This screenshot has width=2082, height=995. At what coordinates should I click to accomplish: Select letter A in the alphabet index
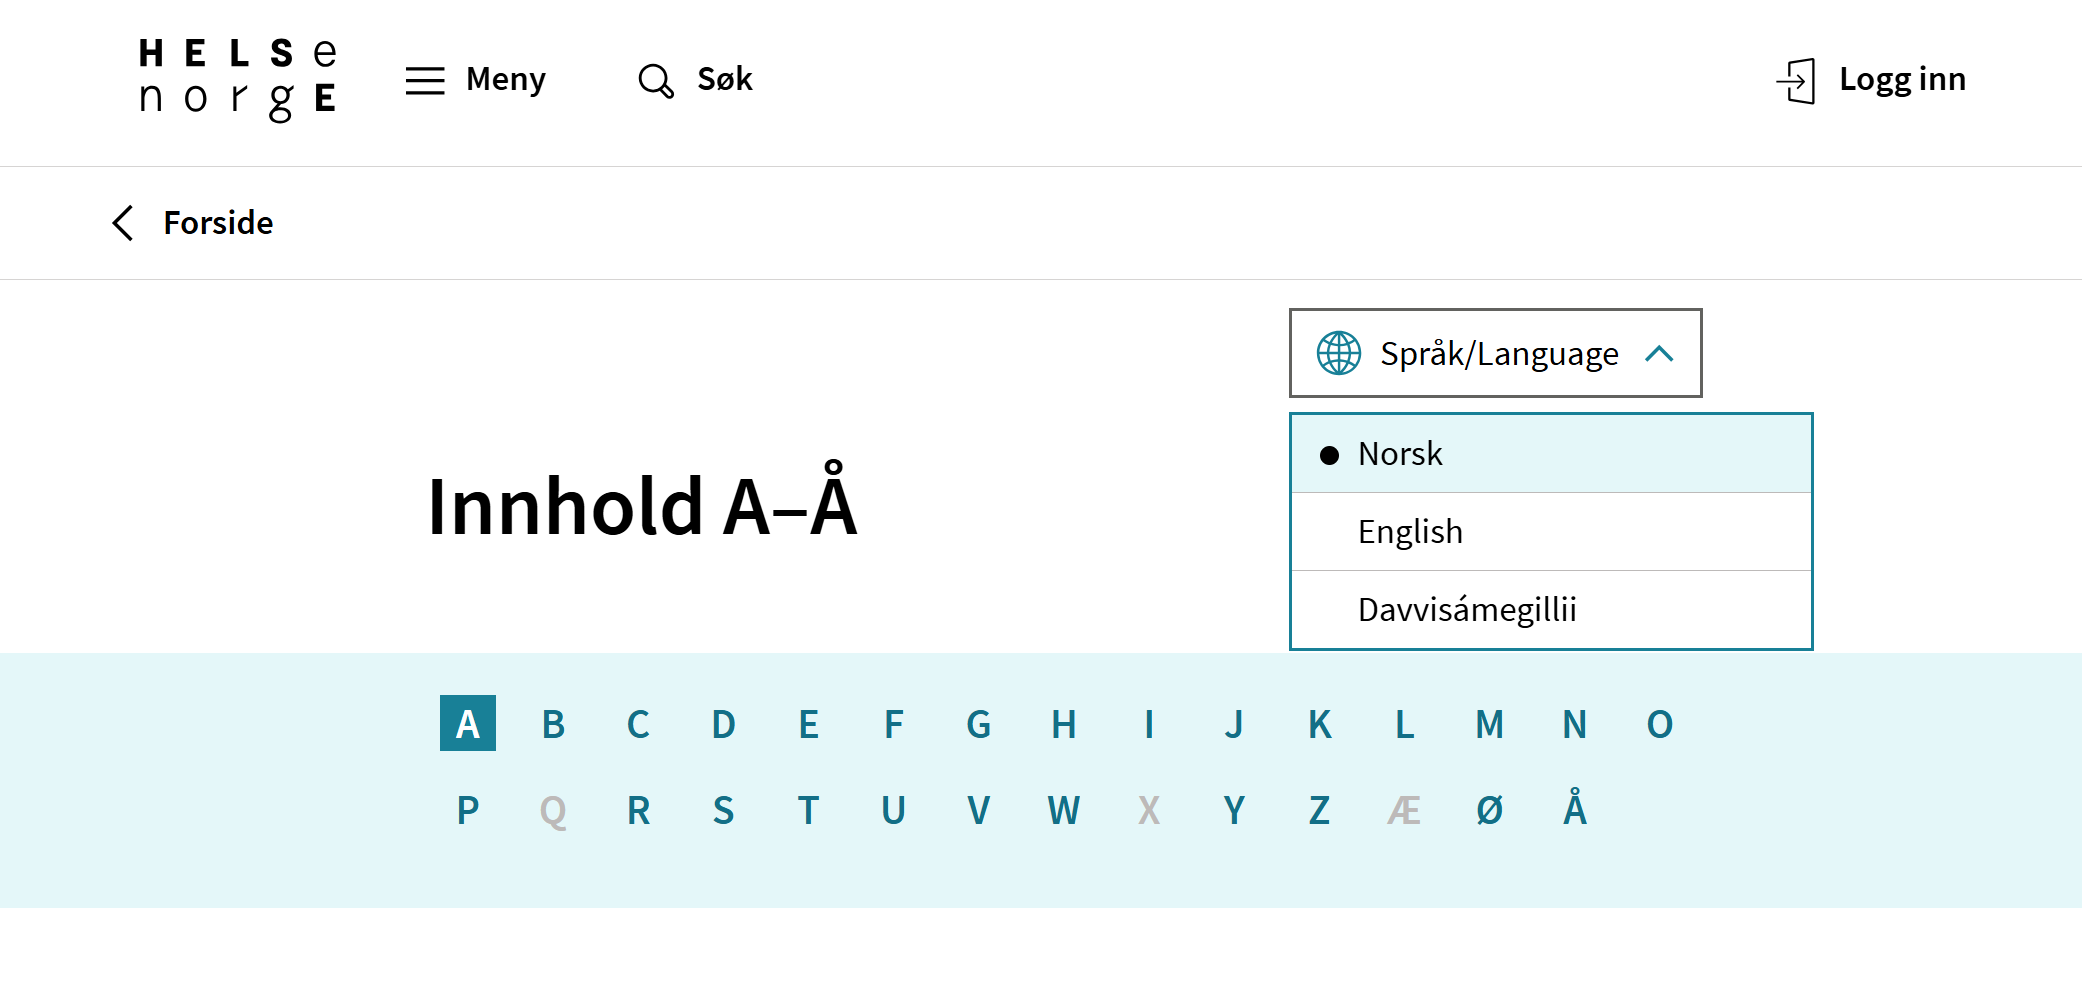coord(468,724)
